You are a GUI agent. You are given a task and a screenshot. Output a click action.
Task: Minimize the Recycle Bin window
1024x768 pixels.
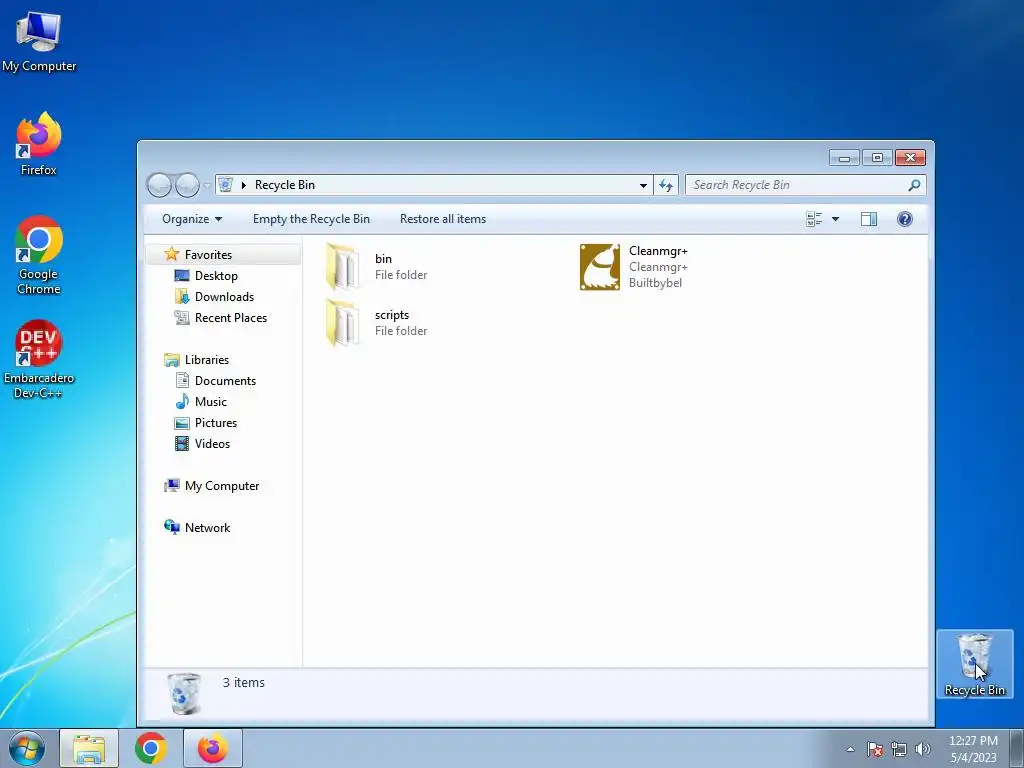(x=844, y=158)
